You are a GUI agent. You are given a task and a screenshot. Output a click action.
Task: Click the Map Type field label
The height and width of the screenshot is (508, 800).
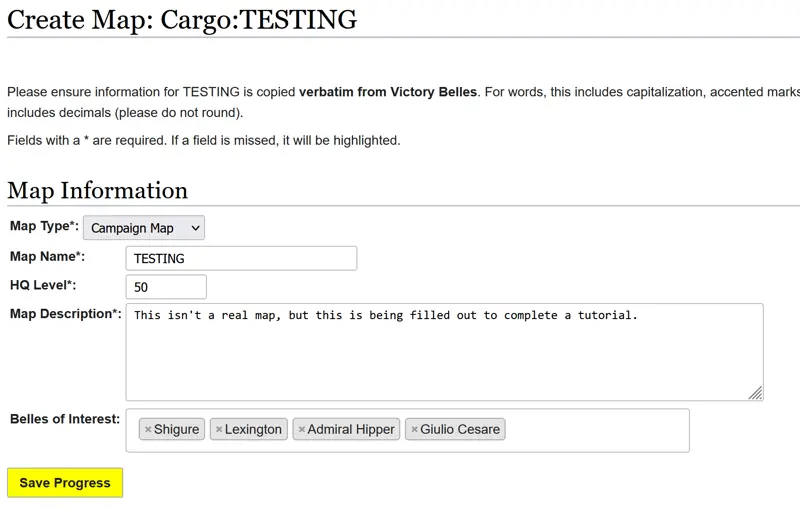(44, 227)
